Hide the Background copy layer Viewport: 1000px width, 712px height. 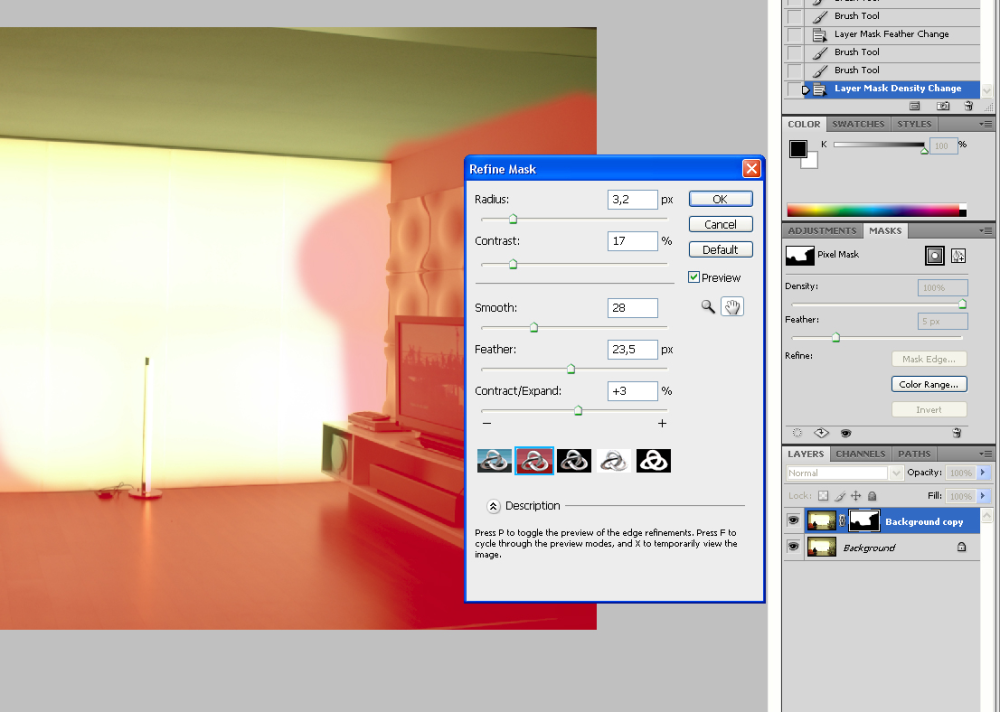click(x=793, y=521)
